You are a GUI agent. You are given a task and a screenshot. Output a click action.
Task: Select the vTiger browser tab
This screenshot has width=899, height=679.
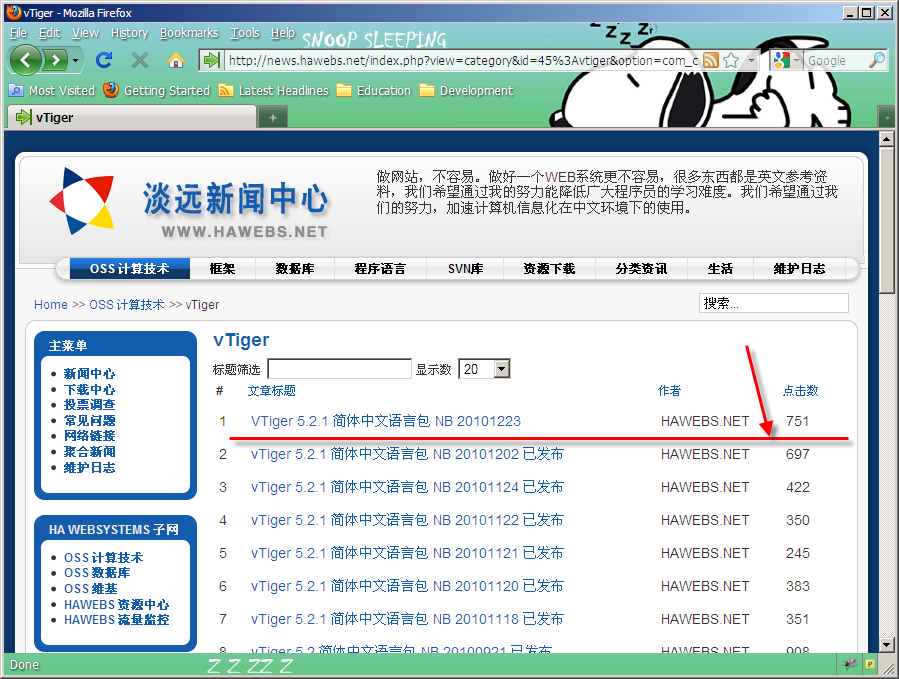coord(131,118)
